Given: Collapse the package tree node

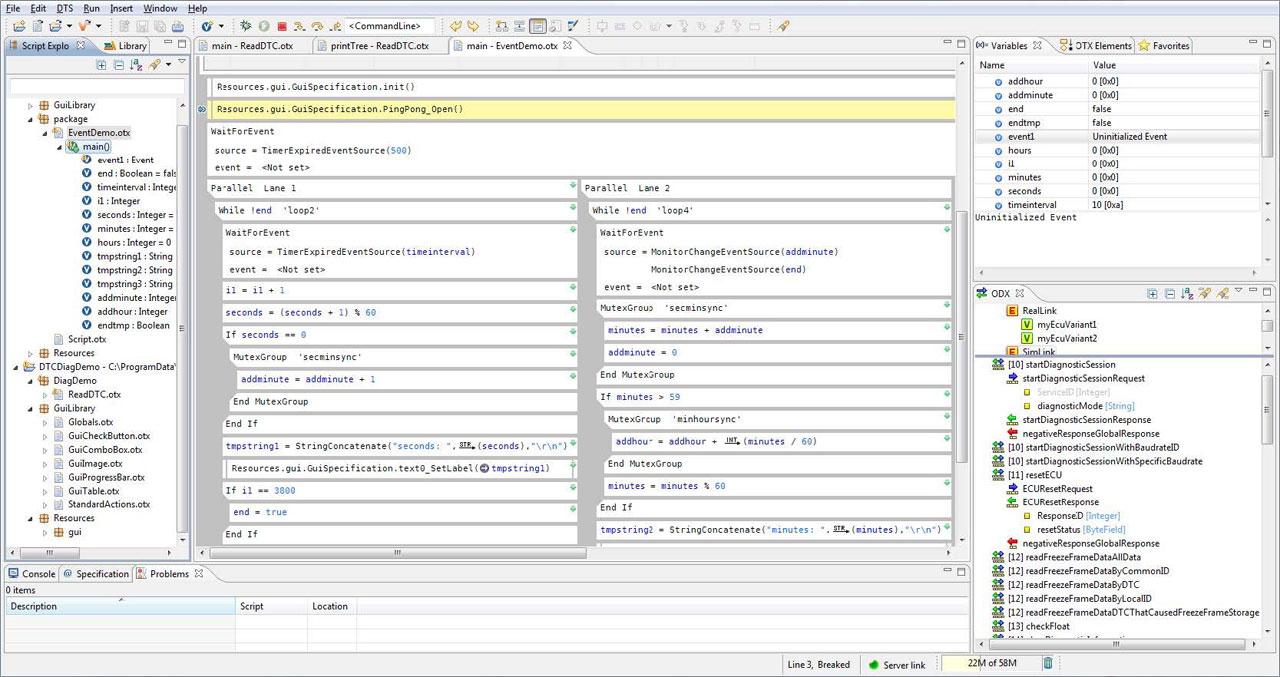Looking at the screenshot, I should [30, 119].
